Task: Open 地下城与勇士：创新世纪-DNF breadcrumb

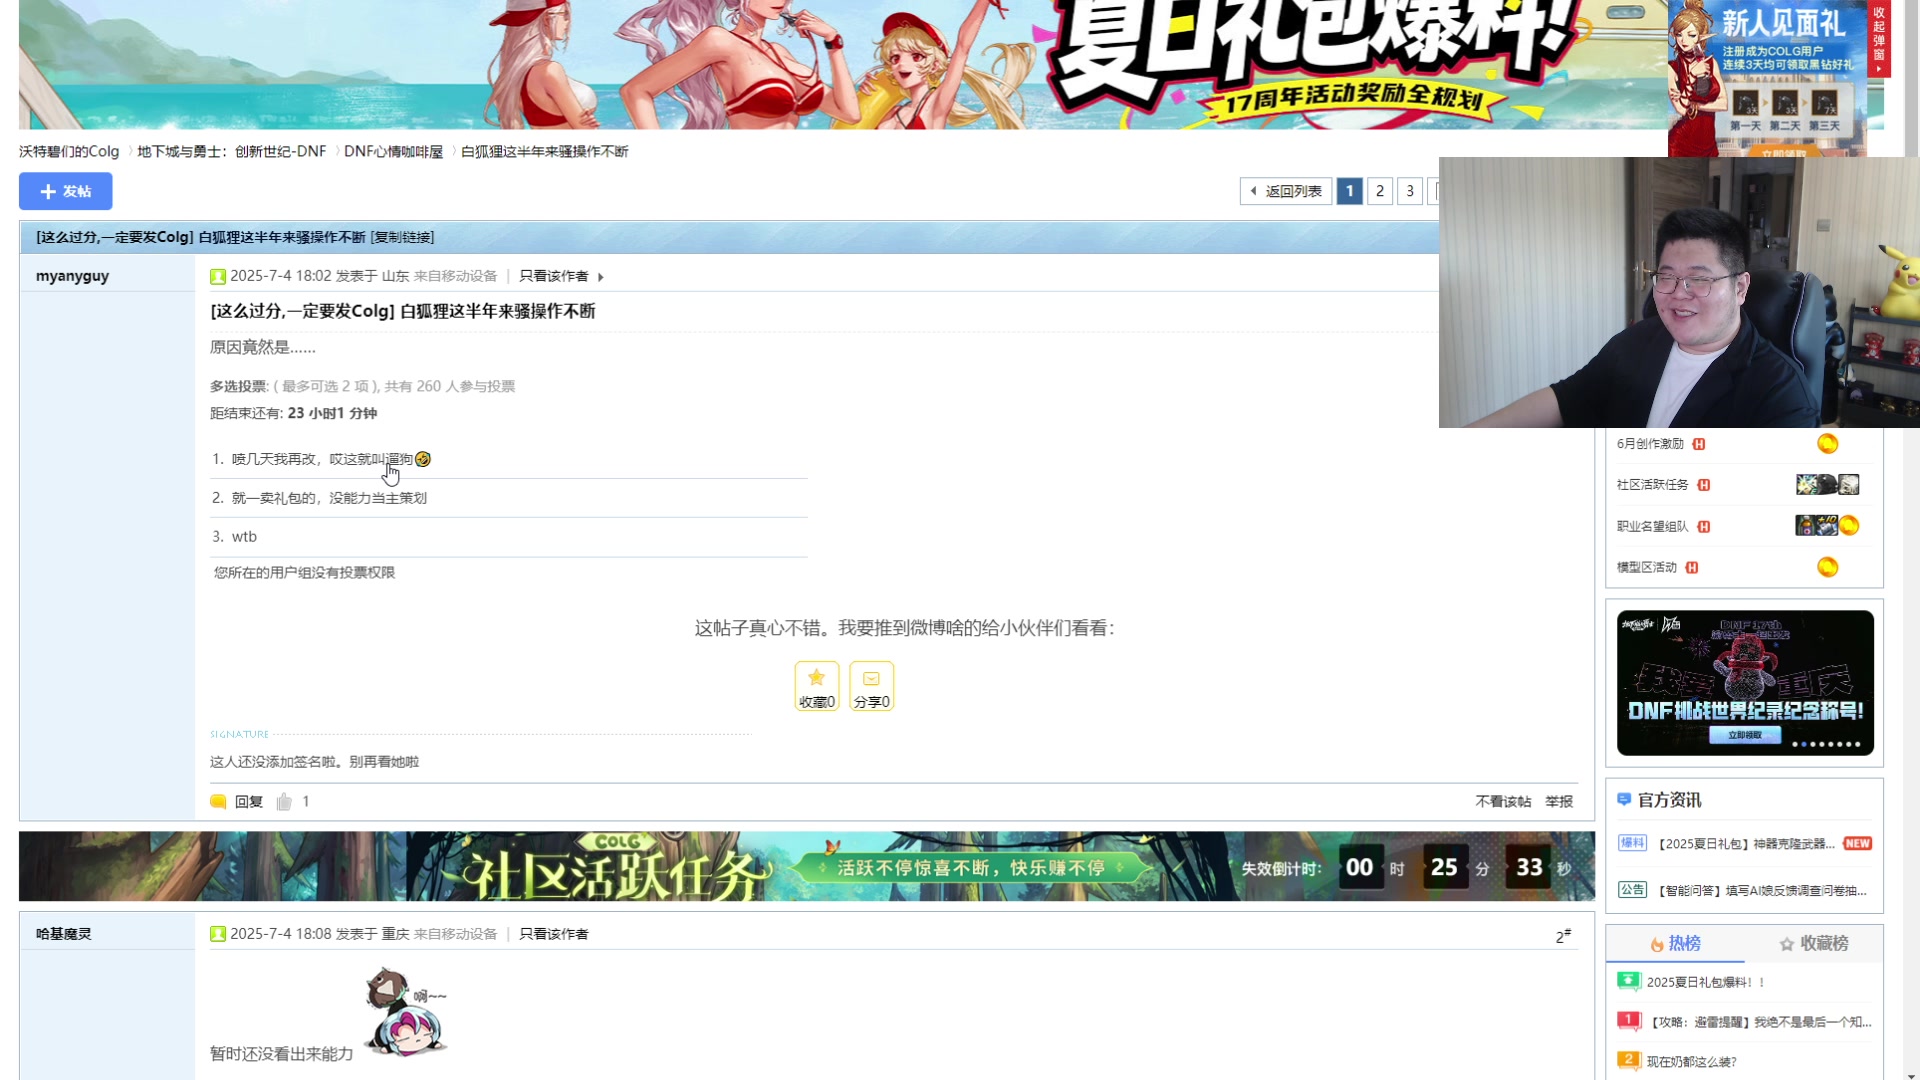Action: pos(231,152)
